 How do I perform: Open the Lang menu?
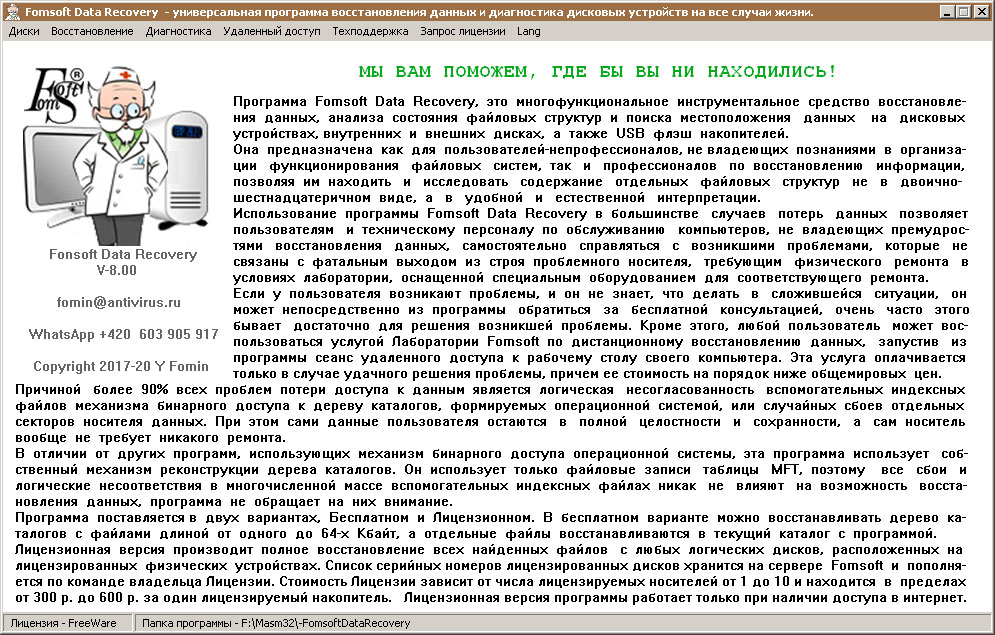click(x=523, y=31)
